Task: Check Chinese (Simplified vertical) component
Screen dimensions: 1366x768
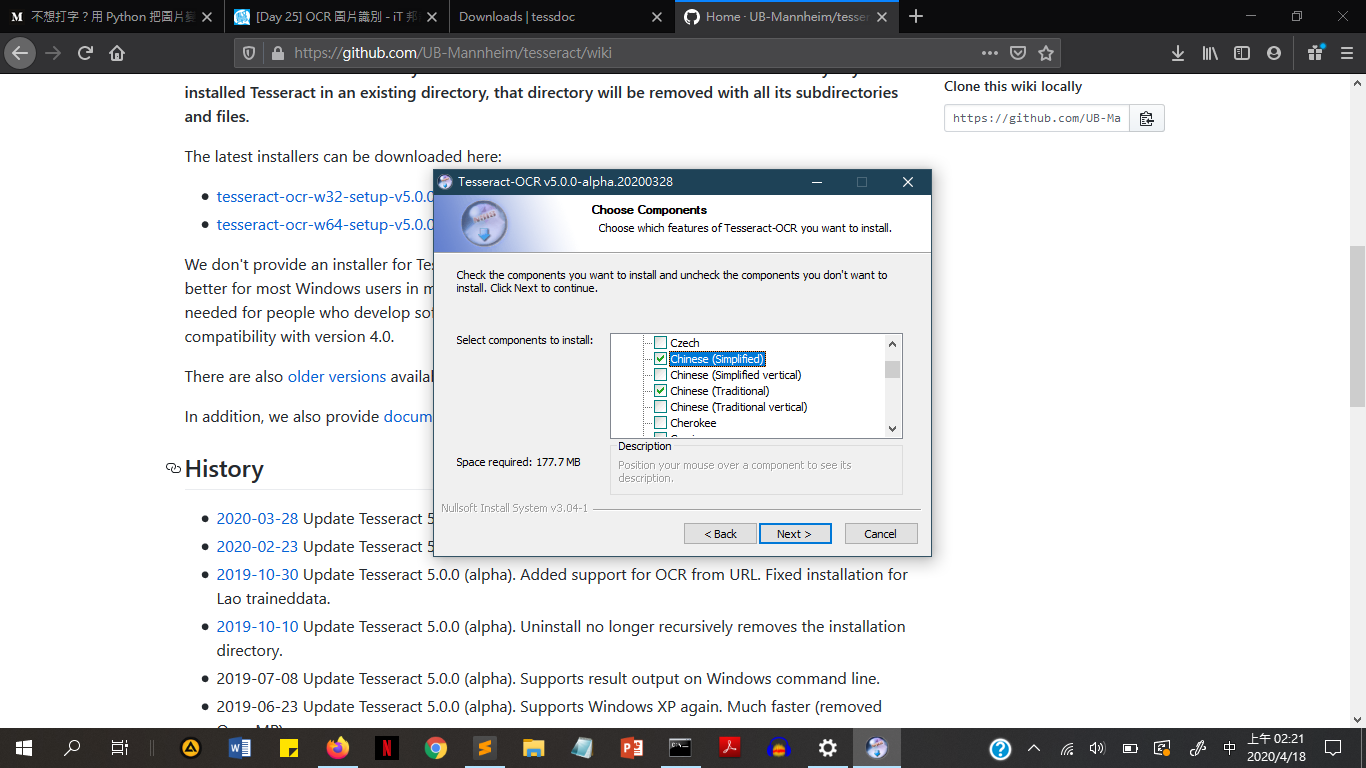Action: pyautogui.click(x=660, y=375)
